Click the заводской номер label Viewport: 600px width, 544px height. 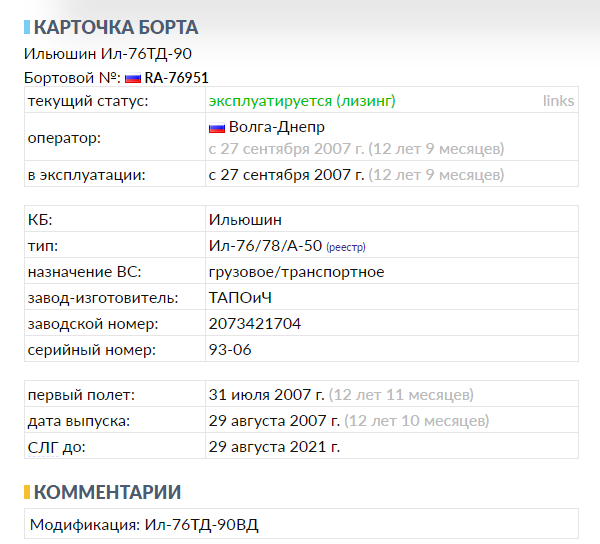pos(93,324)
